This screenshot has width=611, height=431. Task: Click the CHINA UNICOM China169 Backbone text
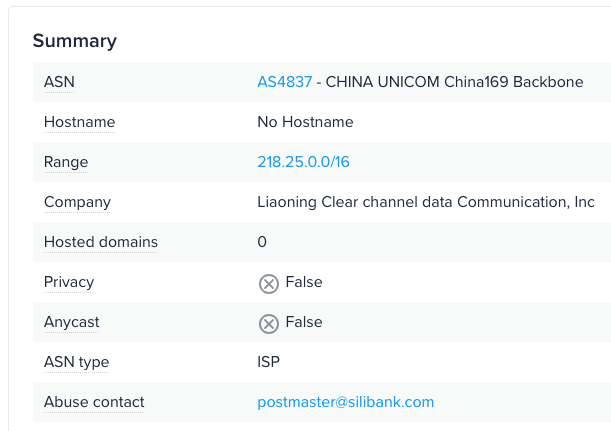pyautogui.click(x=454, y=82)
